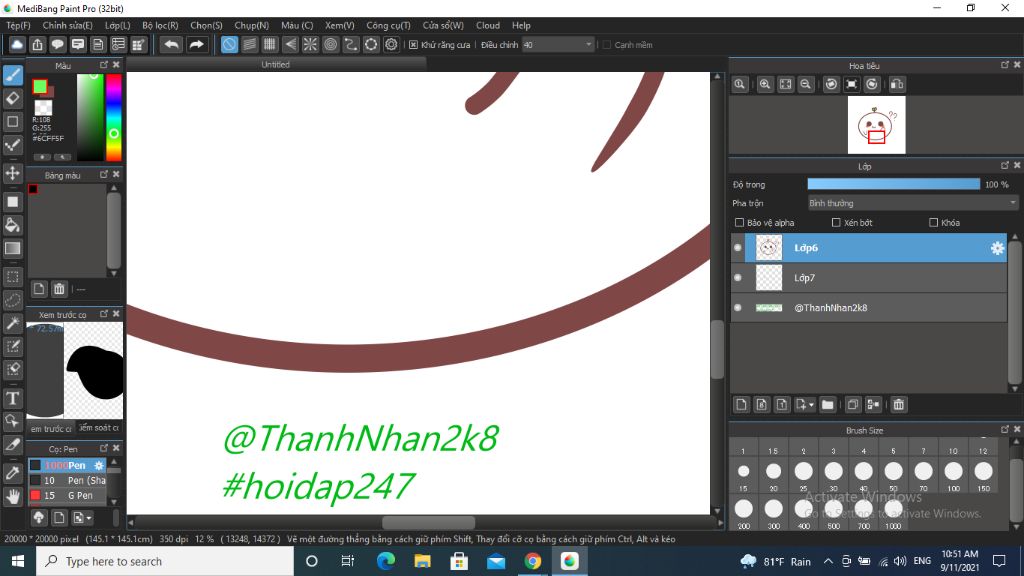Hide the @ThanhNhan2k8 layer
The width and height of the screenshot is (1024, 576).
(x=738, y=308)
